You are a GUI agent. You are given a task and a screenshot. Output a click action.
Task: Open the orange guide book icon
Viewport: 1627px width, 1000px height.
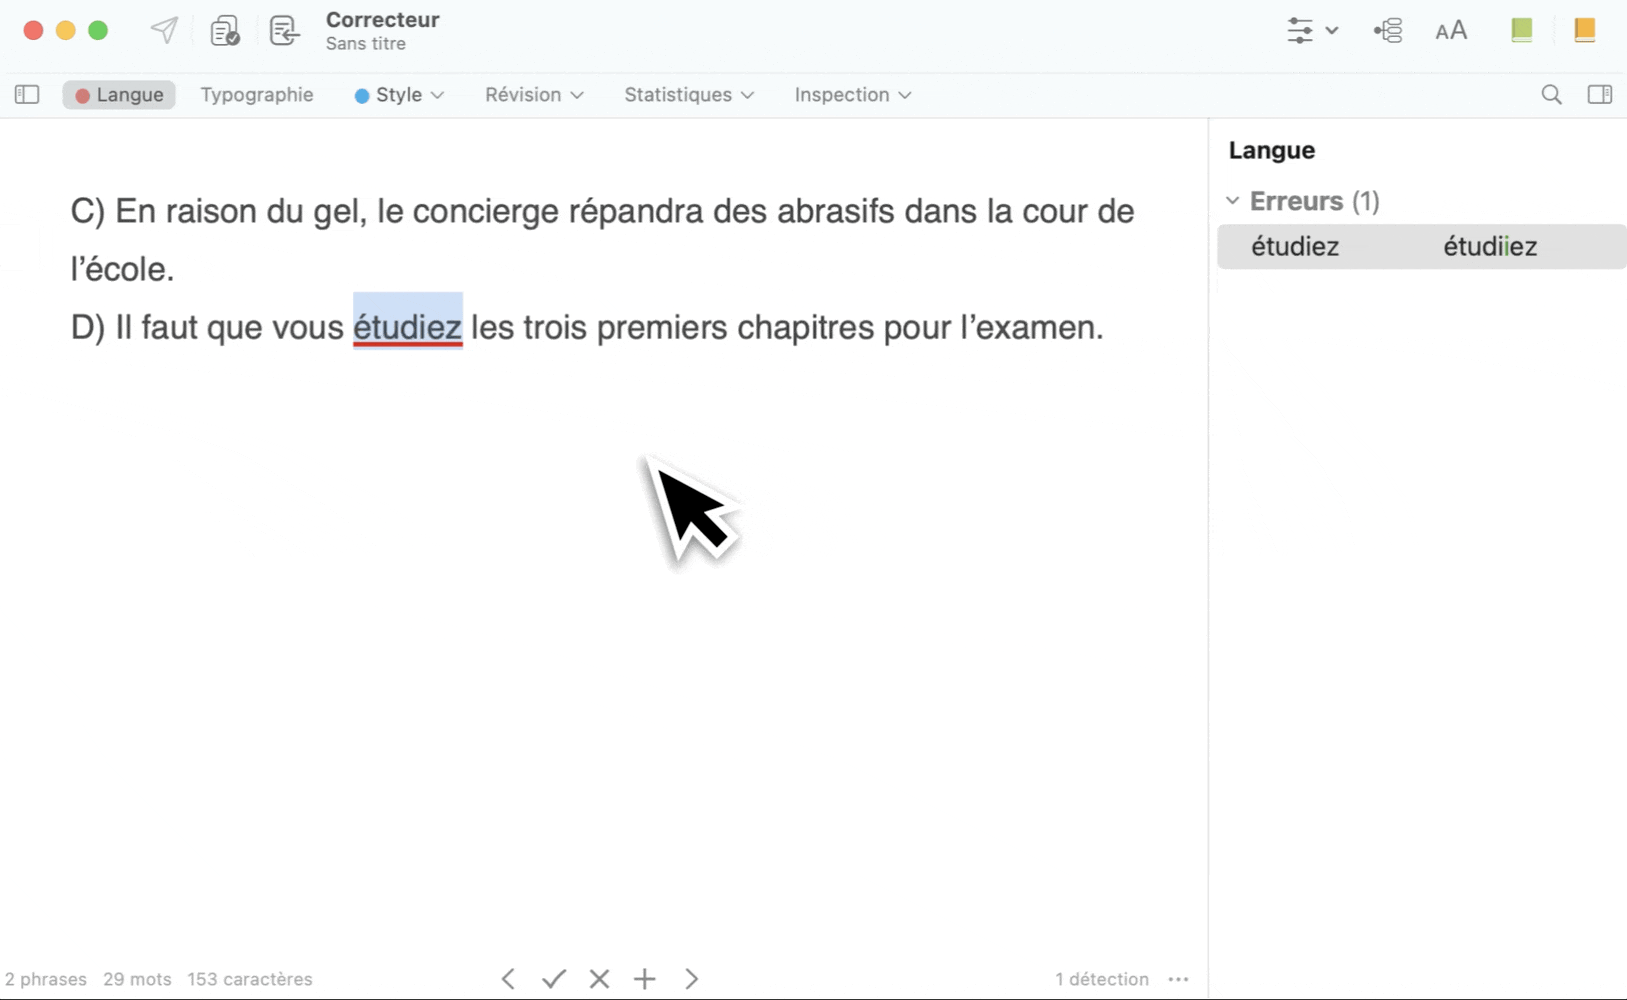pyautogui.click(x=1584, y=30)
